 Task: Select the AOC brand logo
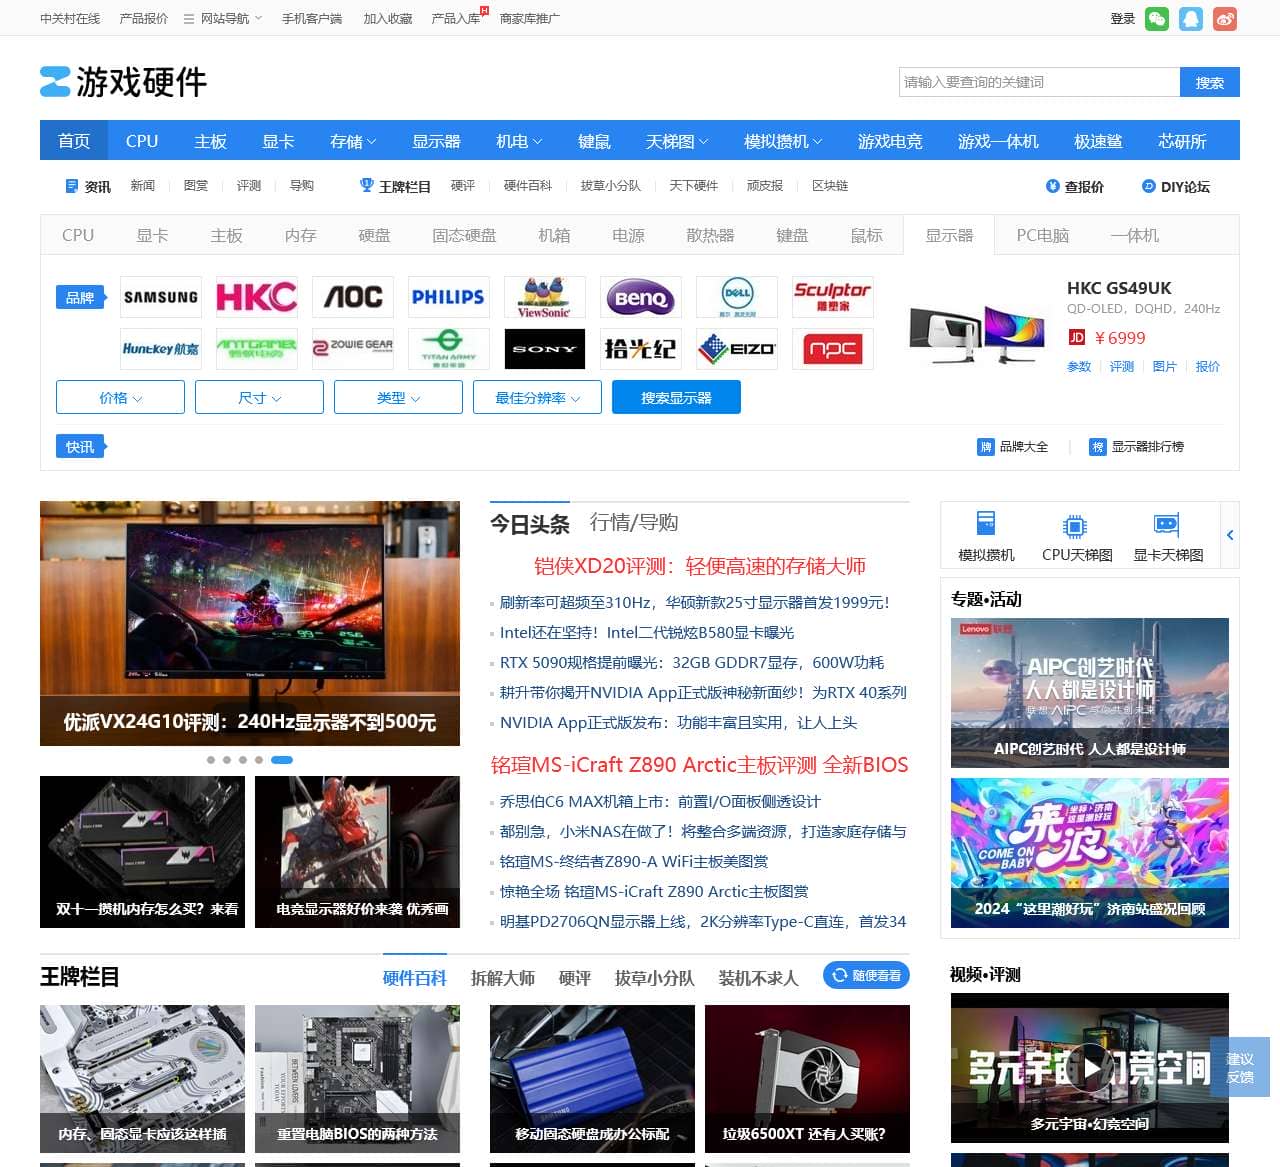(x=353, y=297)
